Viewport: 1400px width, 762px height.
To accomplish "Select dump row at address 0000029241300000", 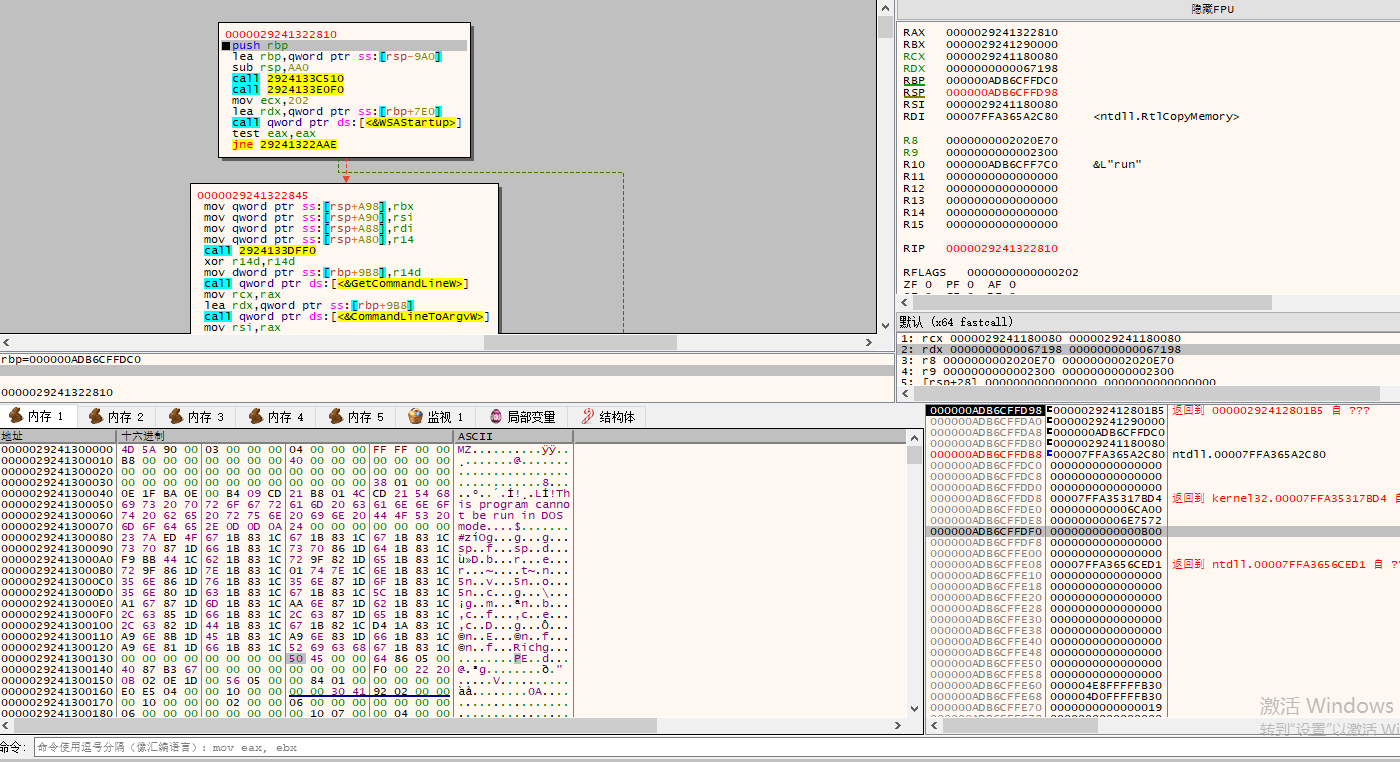I will [286, 450].
